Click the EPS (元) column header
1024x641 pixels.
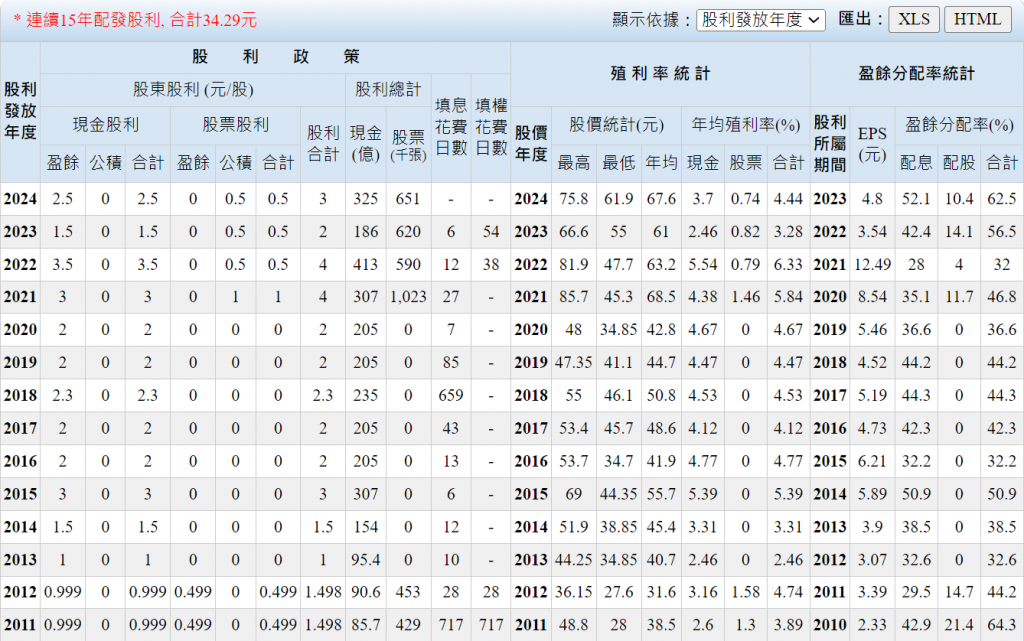coord(872,143)
